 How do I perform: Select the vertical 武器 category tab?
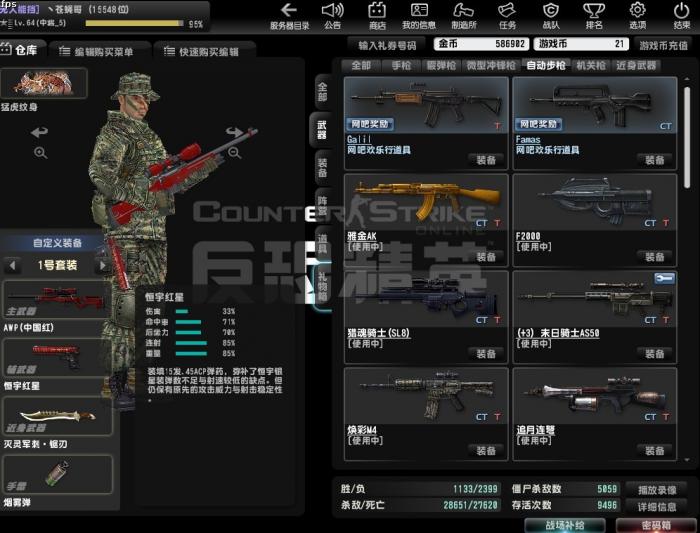321,130
